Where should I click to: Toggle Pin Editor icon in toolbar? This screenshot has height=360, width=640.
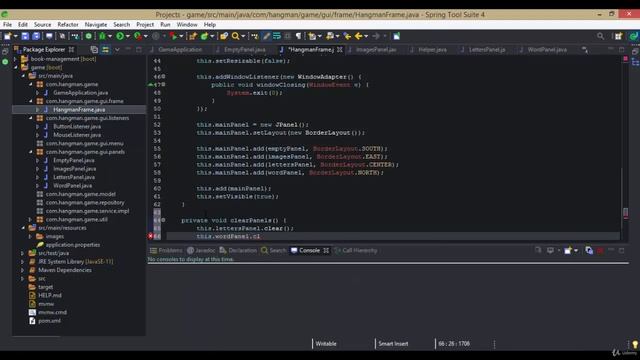pos(396,36)
